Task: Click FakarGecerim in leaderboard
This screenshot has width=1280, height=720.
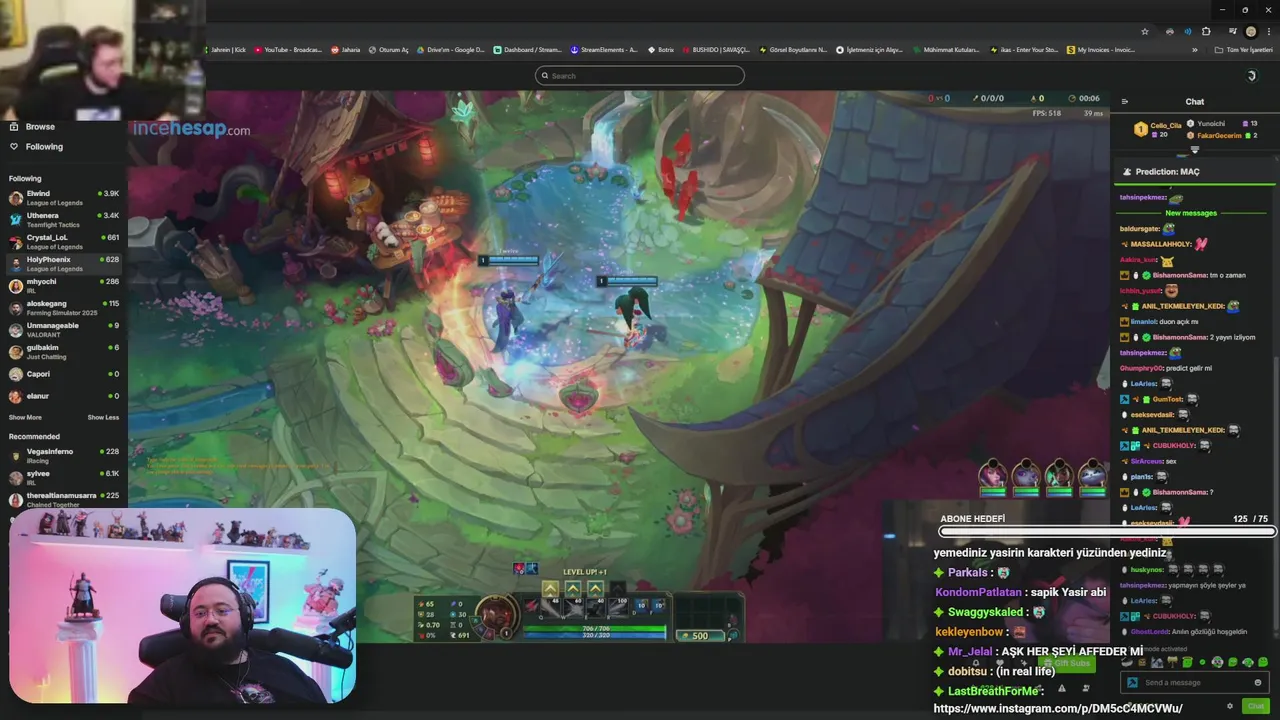Action: click(1219, 136)
